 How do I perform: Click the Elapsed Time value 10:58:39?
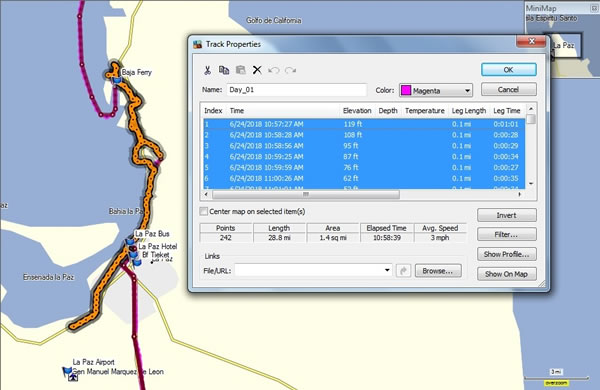click(386, 238)
